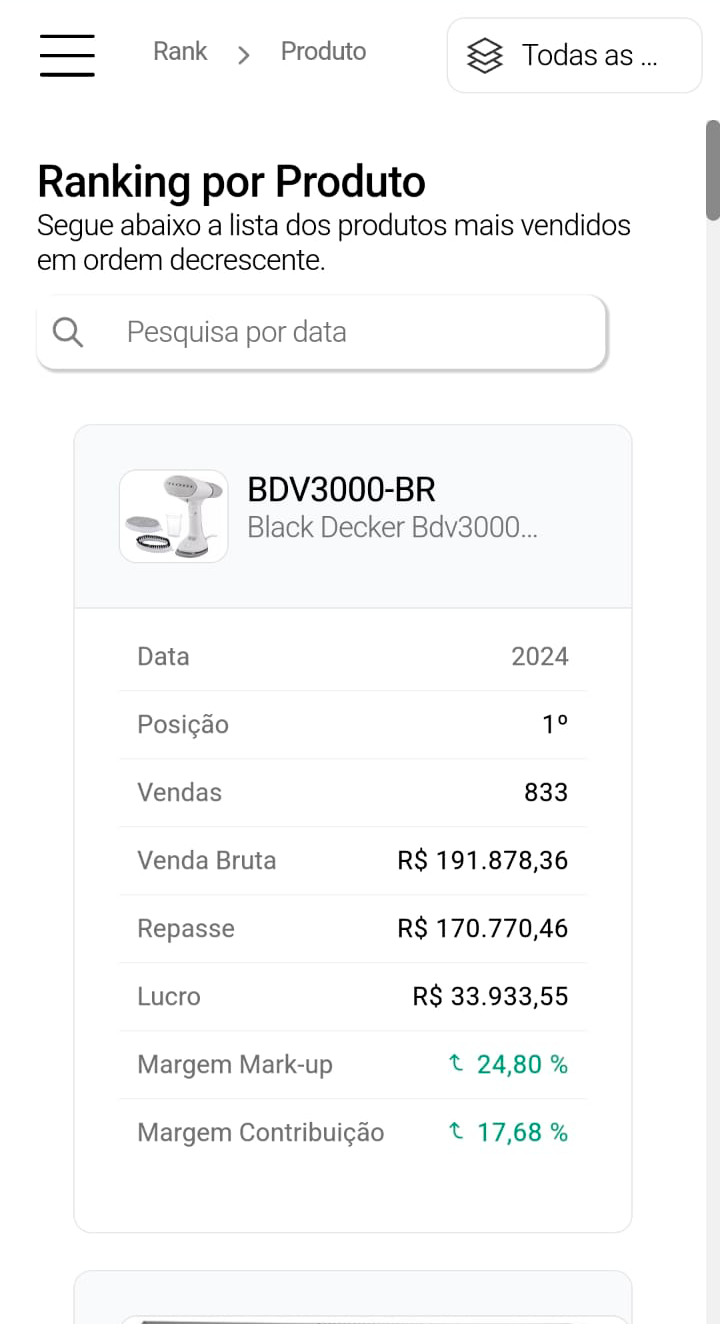Image resolution: width=720 pixels, height=1324 pixels.
Task: Select the Data 2024 row
Action: (352, 657)
